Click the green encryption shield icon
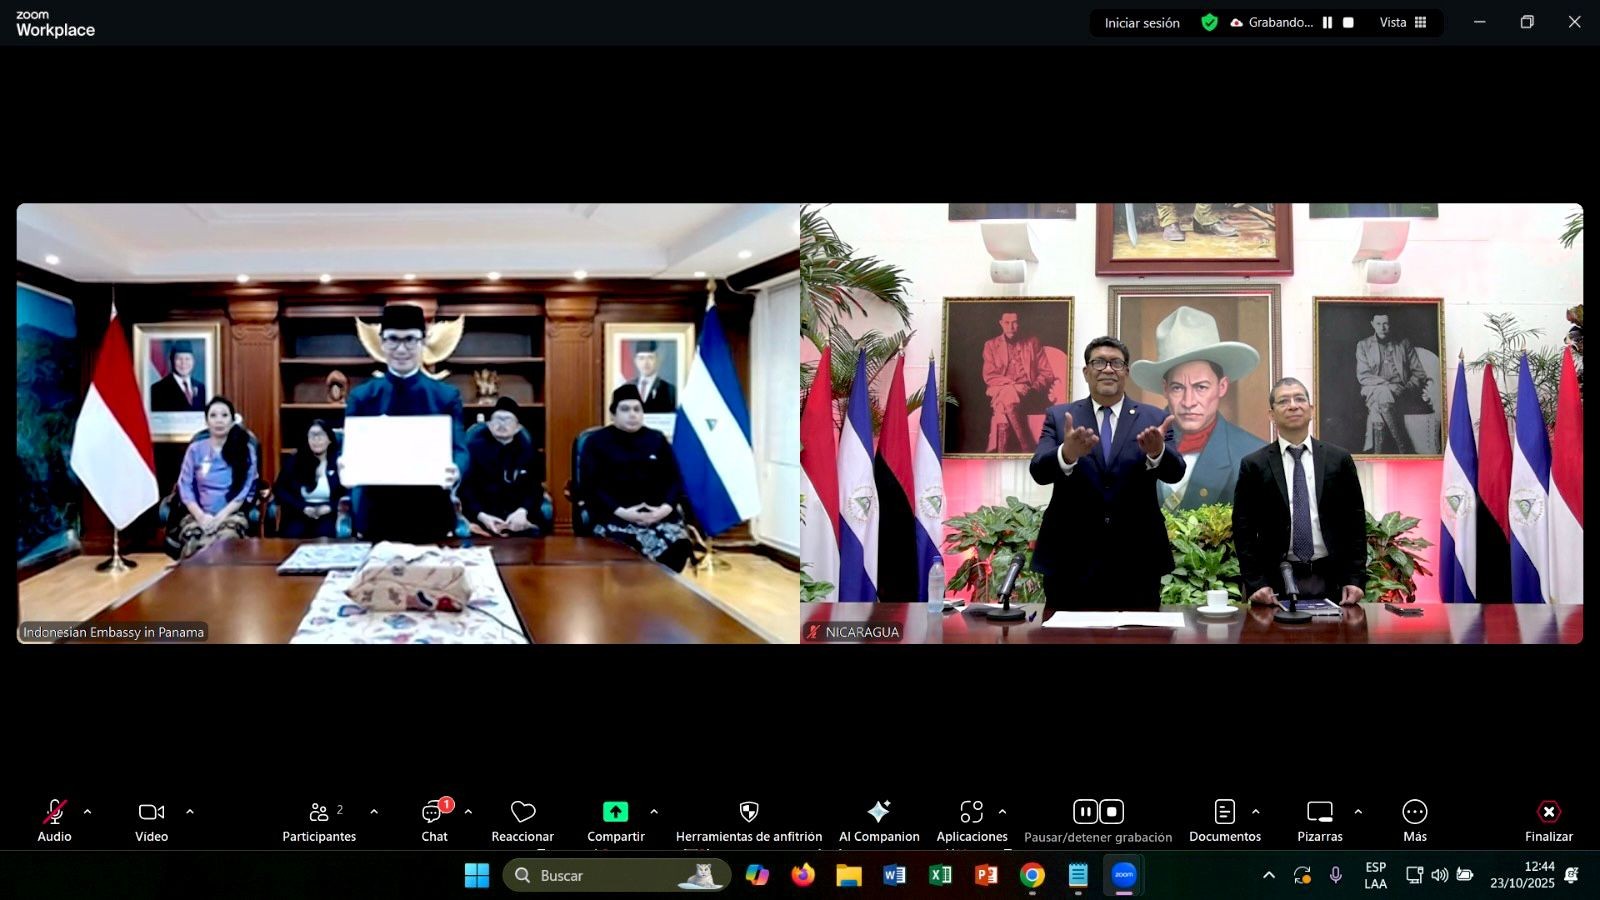Image resolution: width=1600 pixels, height=900 pixels. point(1209,22)
